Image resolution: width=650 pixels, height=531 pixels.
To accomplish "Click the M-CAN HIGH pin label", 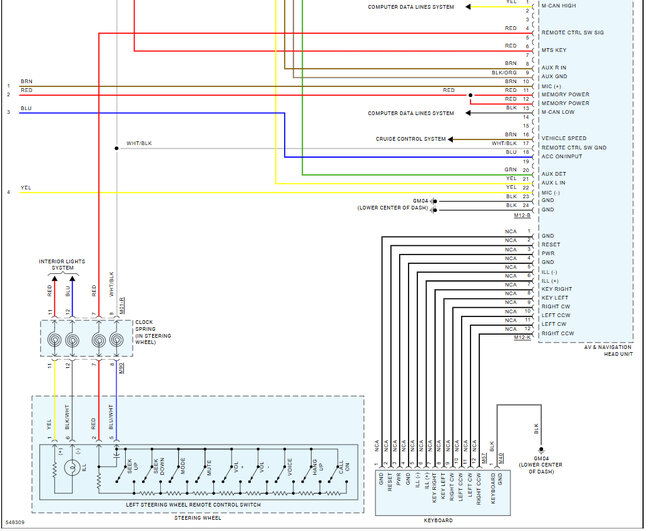I will point(558,5).
